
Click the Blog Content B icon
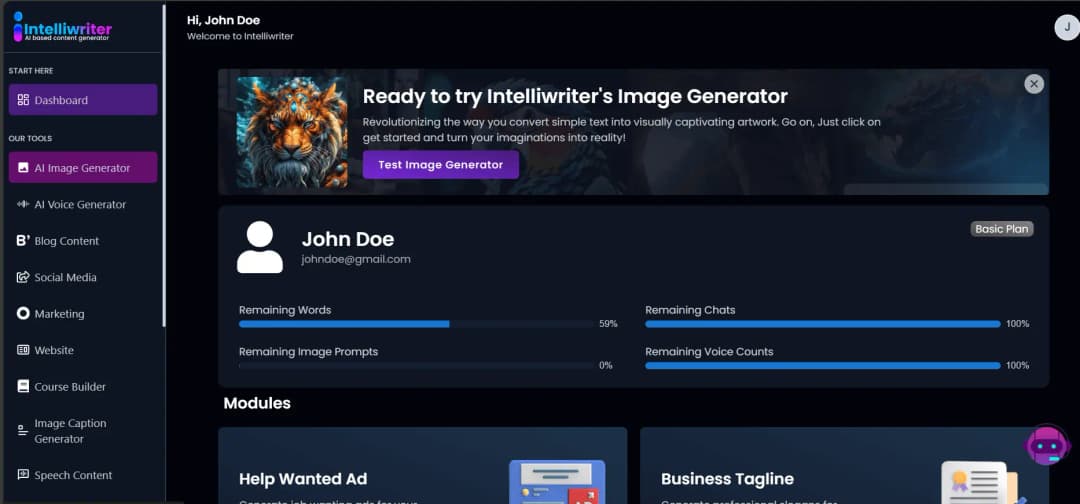click(x=23, y=241)
